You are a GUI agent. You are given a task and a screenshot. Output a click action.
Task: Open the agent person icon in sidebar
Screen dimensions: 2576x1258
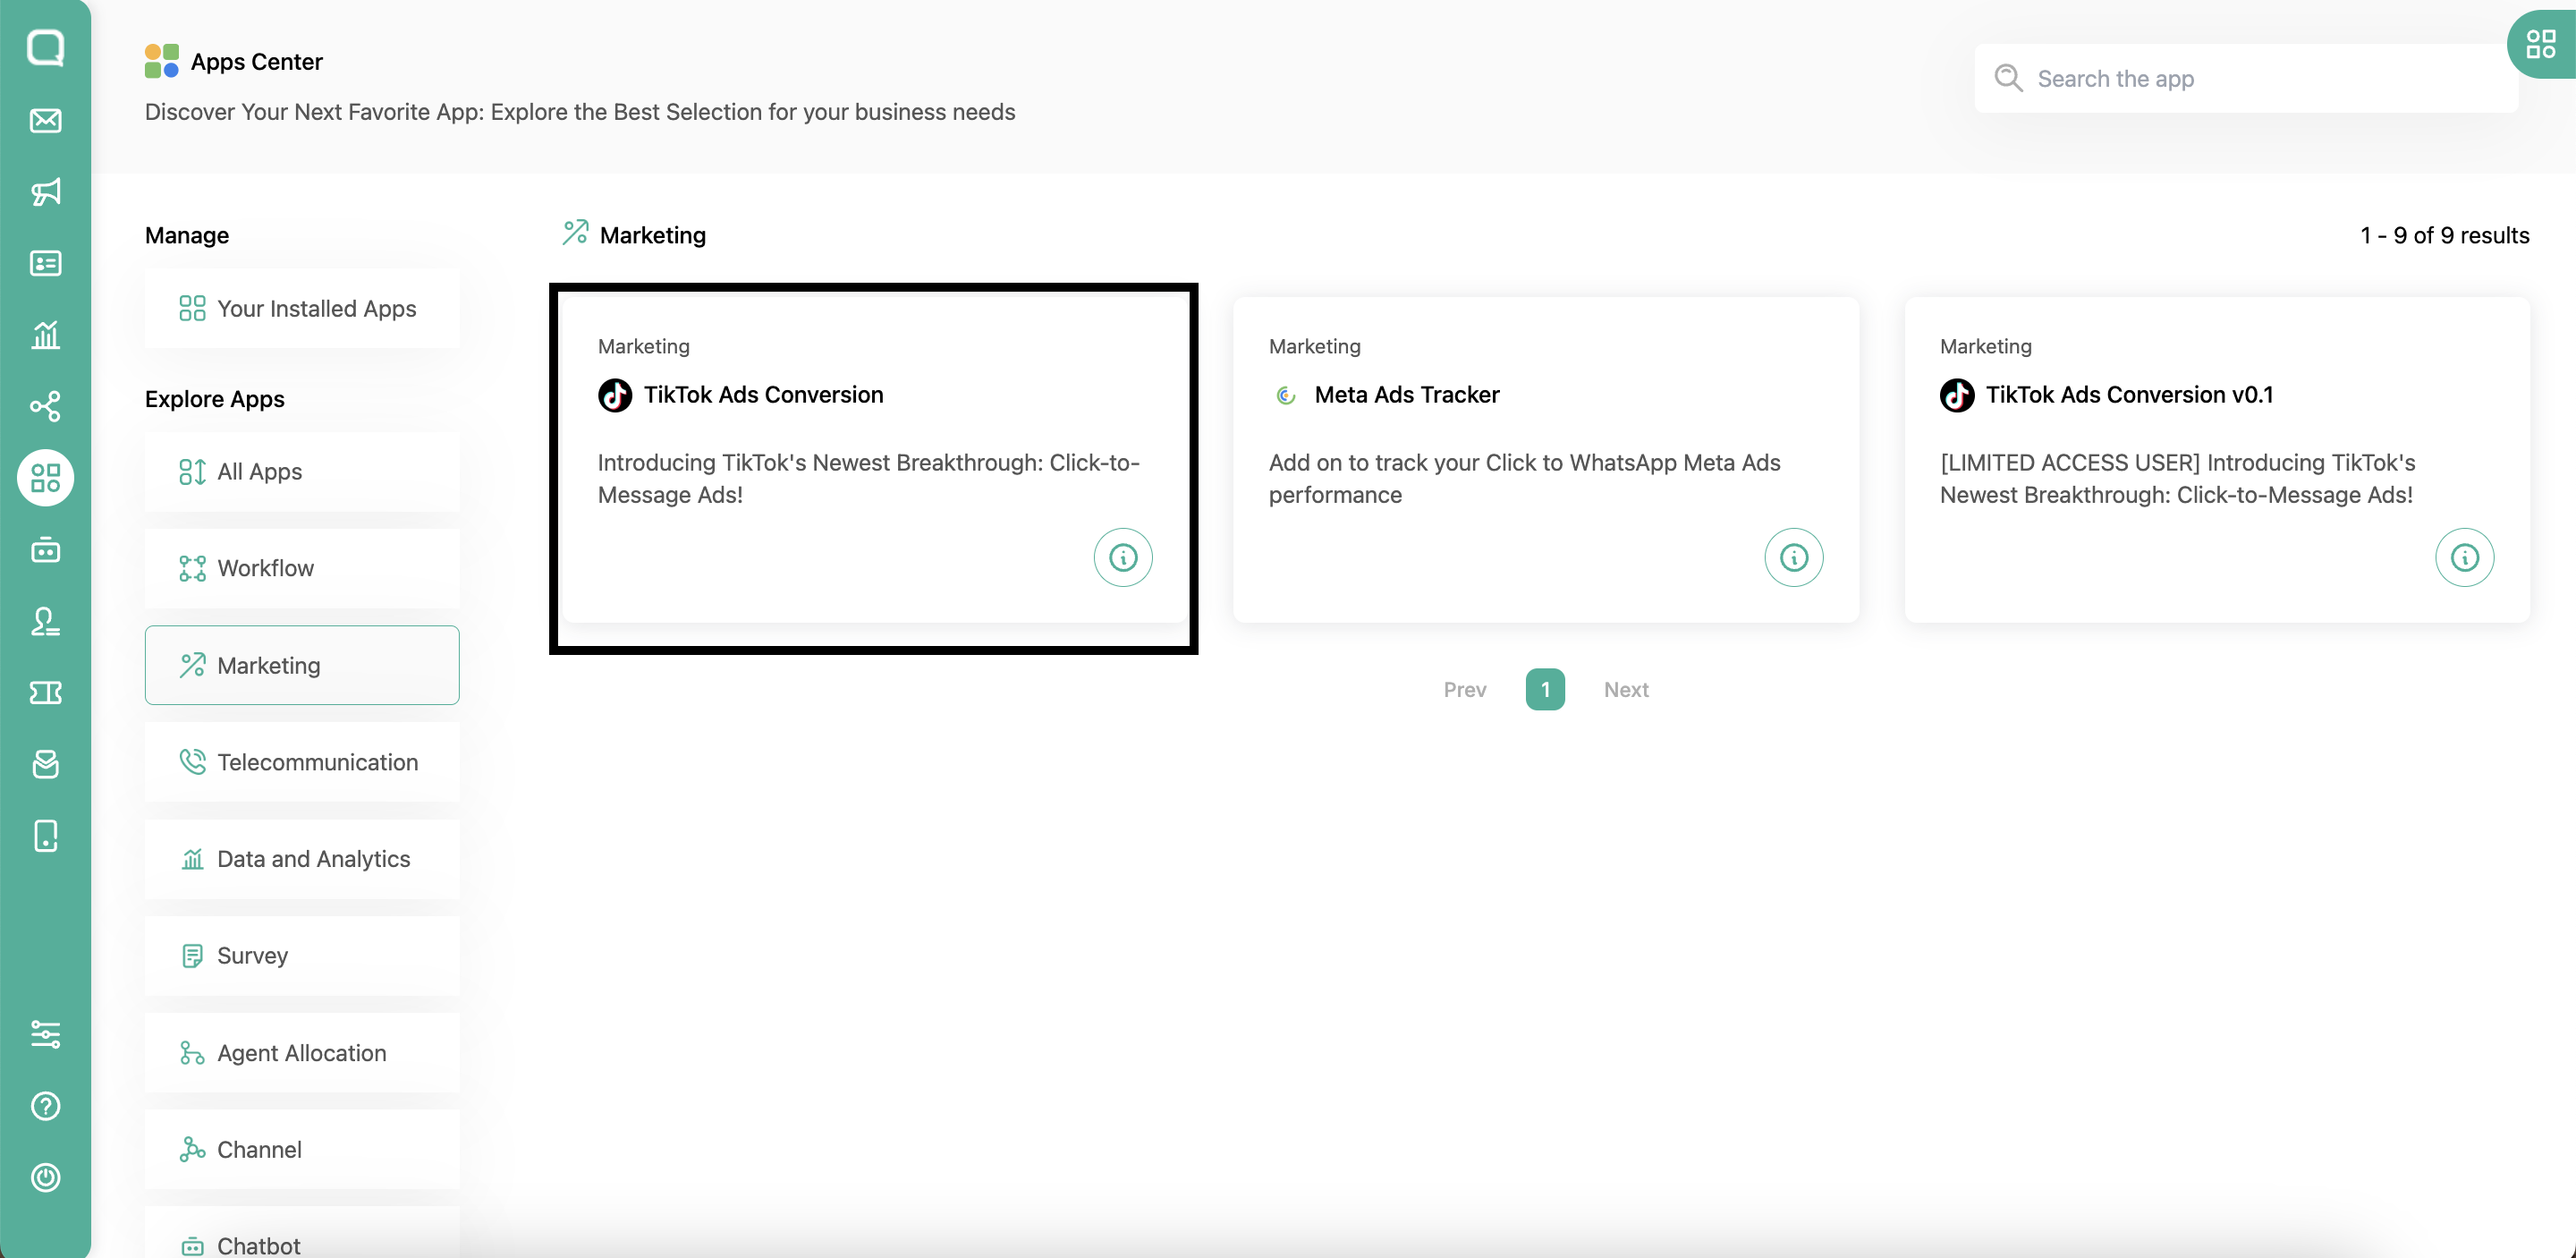pos(45,621)
